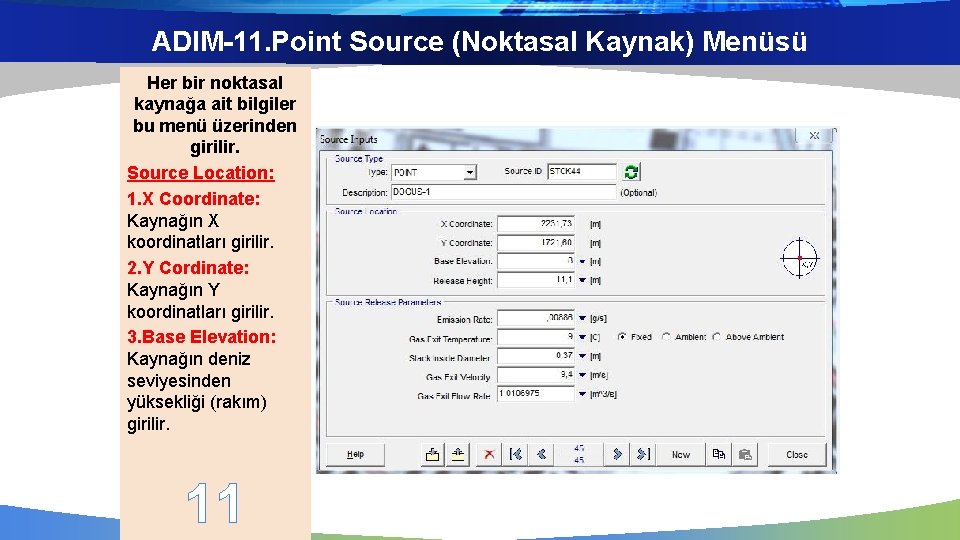Go to next source record
This screenshot has width=960, height=540.
[617, 454]
